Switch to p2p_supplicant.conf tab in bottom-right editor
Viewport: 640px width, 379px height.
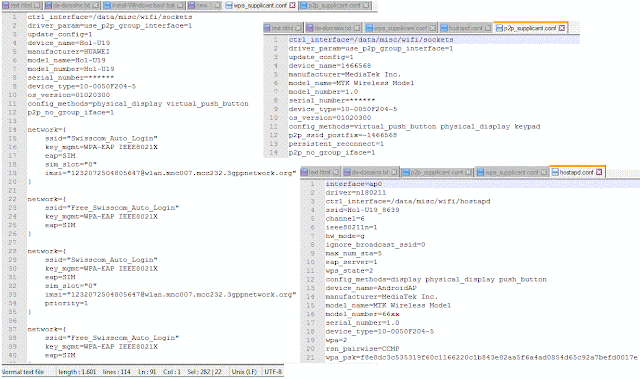437,172
